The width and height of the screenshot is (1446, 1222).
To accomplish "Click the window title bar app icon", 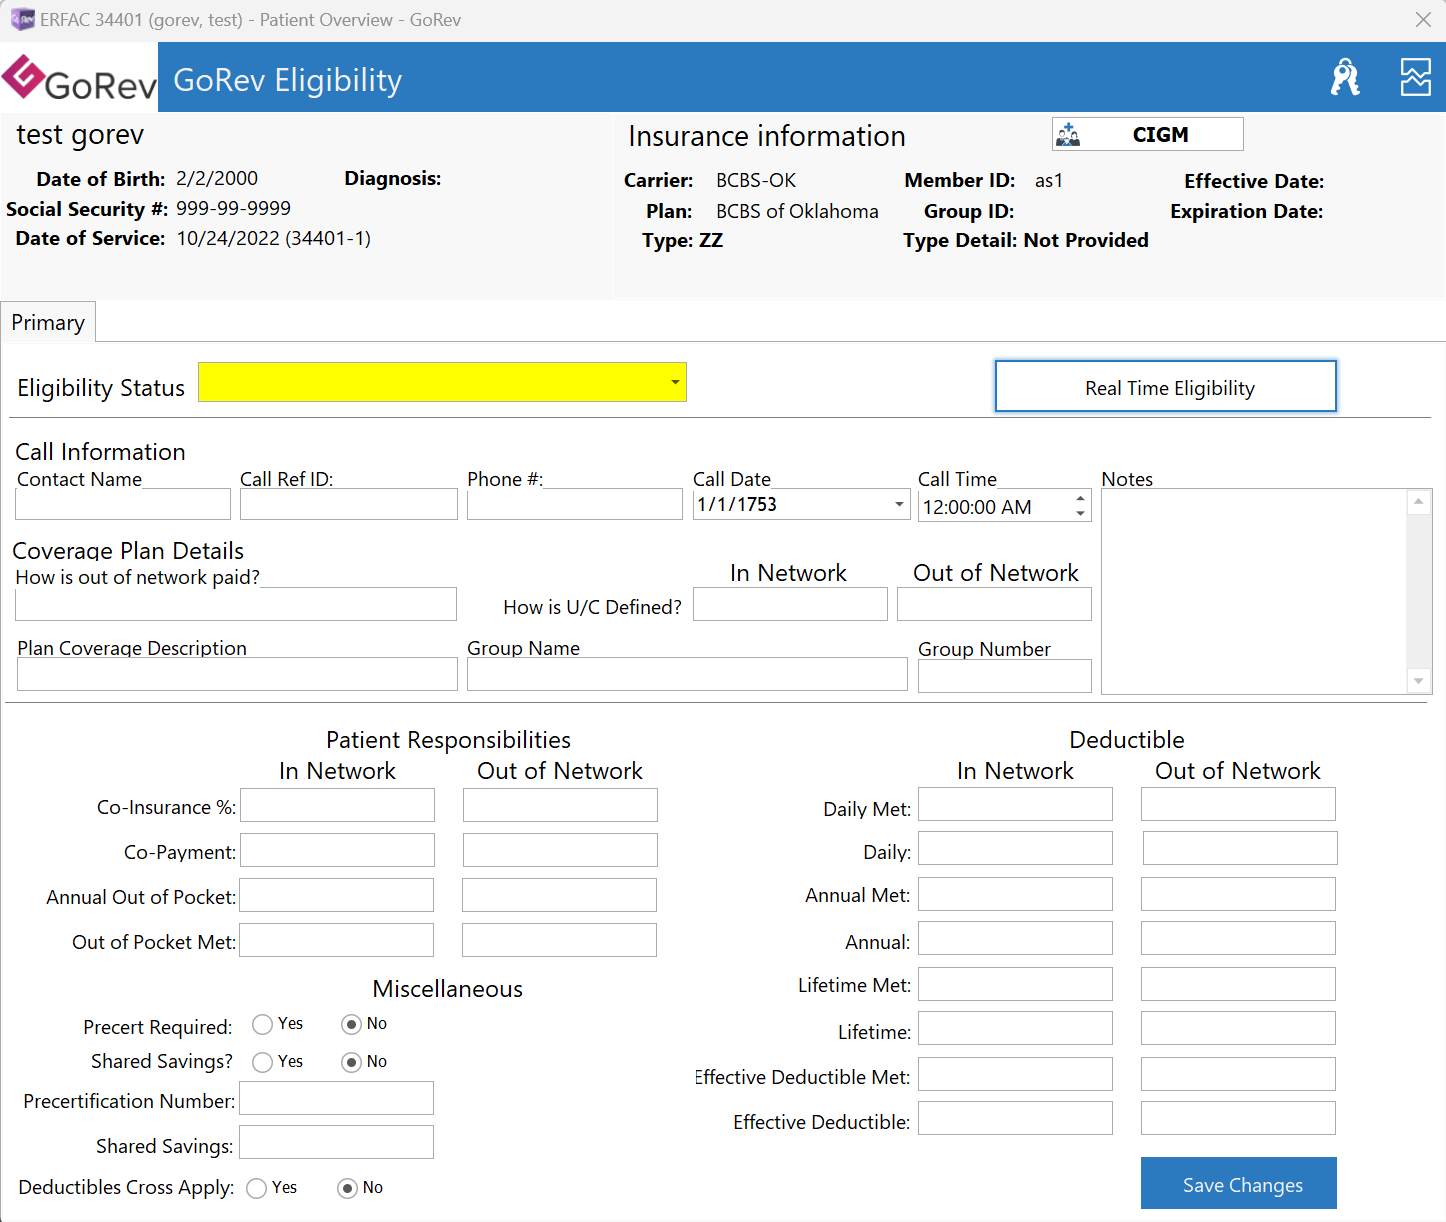I will click(x=22, y=19).
